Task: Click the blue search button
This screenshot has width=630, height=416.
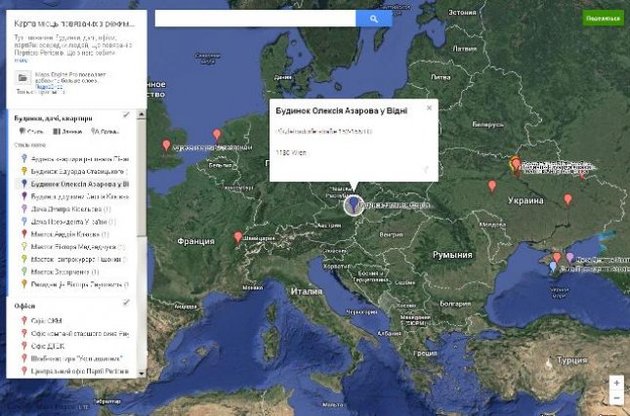Action: (374, 18)
